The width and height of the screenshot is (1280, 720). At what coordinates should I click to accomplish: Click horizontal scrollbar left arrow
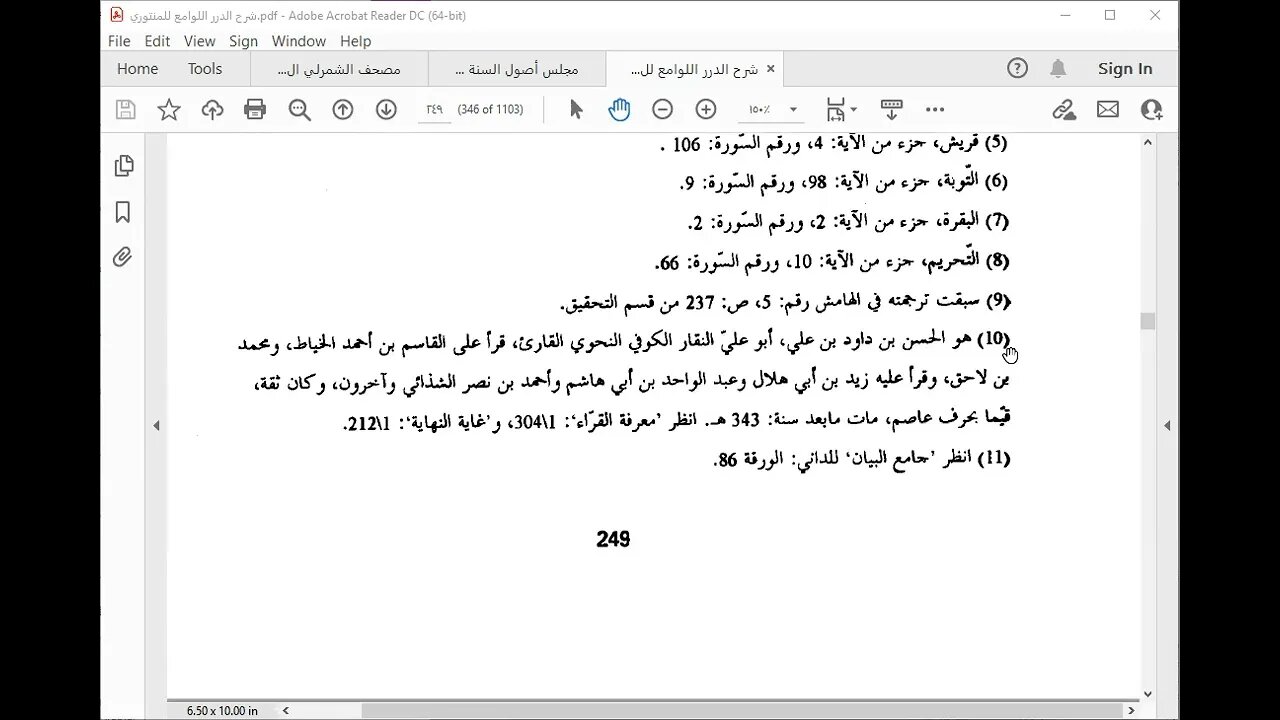pos(286,711)
